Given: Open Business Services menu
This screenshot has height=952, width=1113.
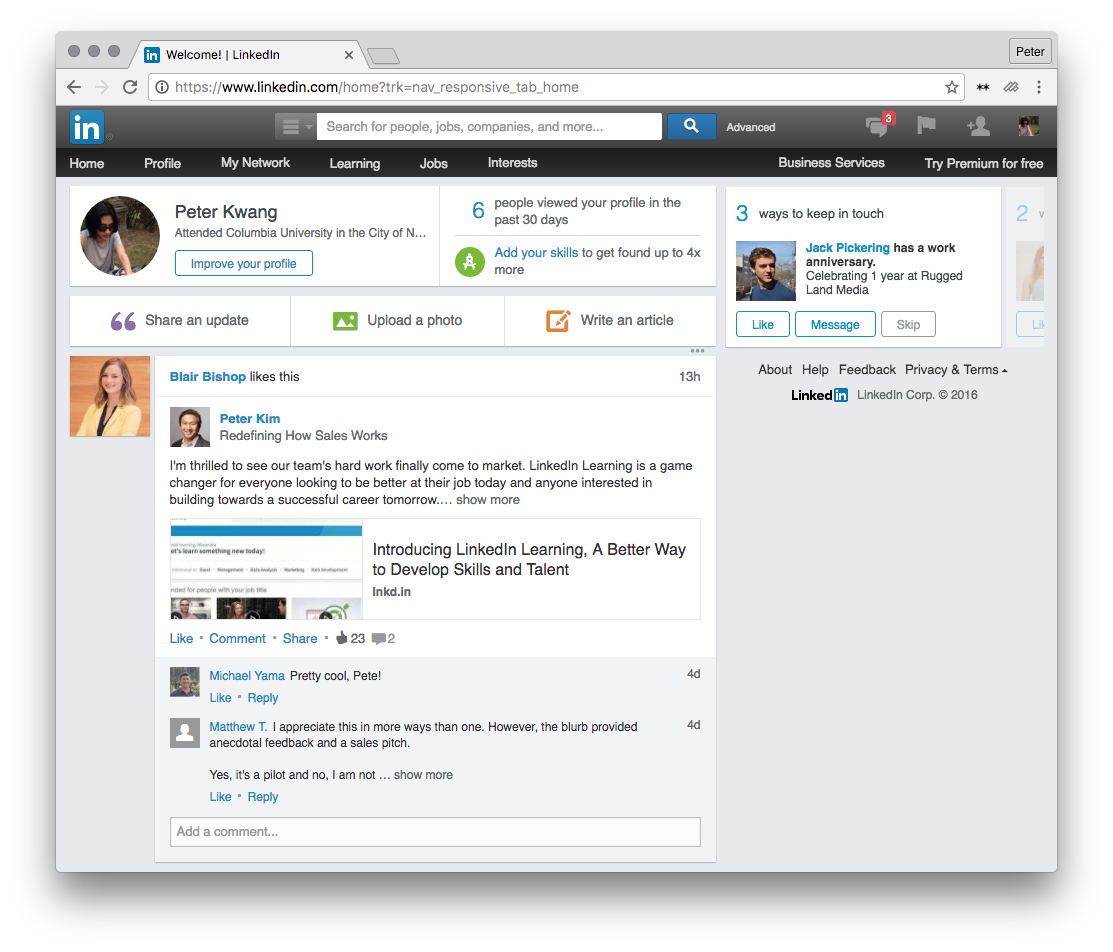Looking at the screenshot, I should pyautogui.click(x=831, y=163).
